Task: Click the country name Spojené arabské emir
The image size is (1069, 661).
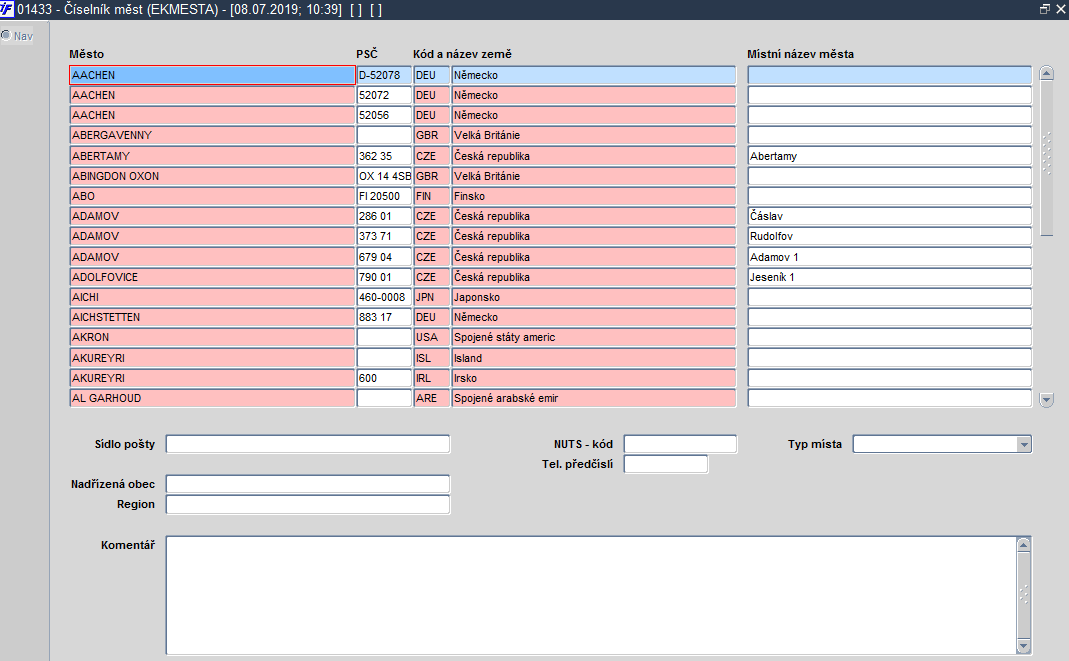Action: point(594,398)
